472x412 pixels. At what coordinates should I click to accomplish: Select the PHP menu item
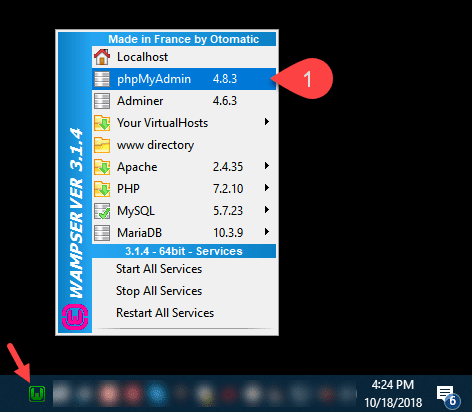184,189
